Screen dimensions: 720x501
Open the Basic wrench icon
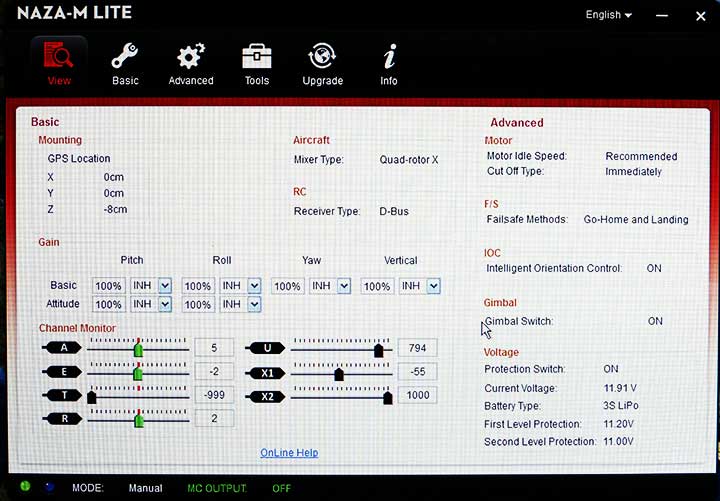click(125, 56)
